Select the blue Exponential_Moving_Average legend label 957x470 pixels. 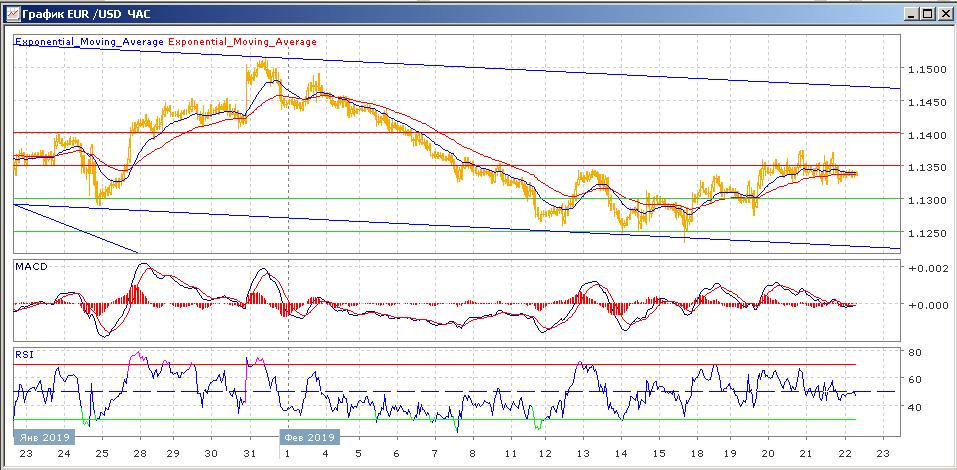tap(89, 42)
